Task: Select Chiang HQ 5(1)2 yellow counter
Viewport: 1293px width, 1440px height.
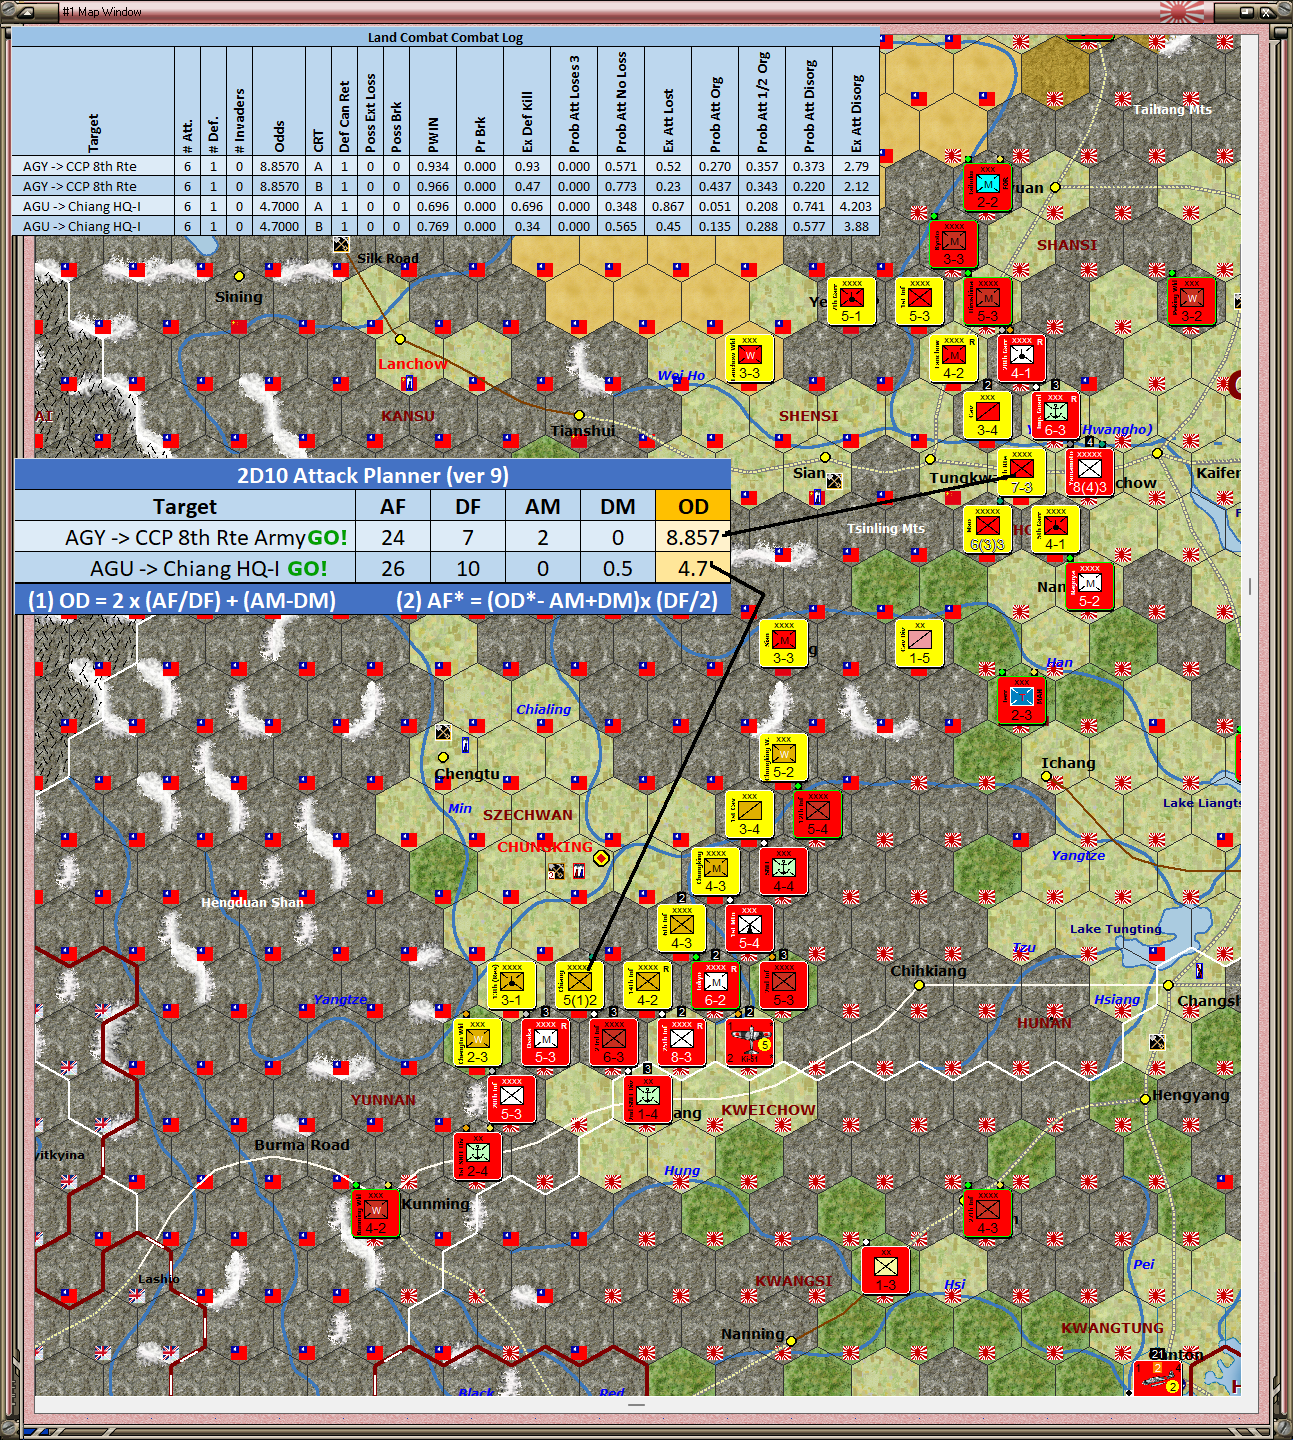Action: point(580,985)
